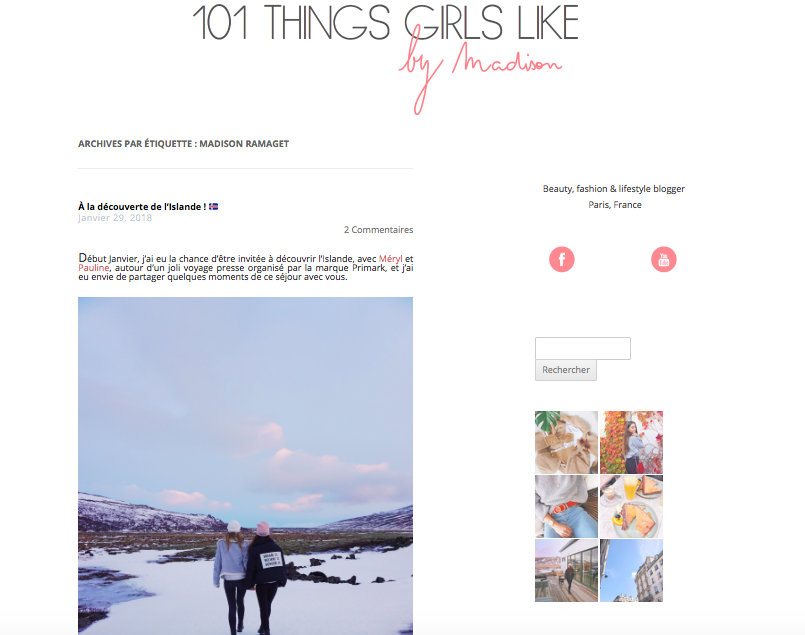Follow the Méryl link
805x635 pixels.
point(391,258)
